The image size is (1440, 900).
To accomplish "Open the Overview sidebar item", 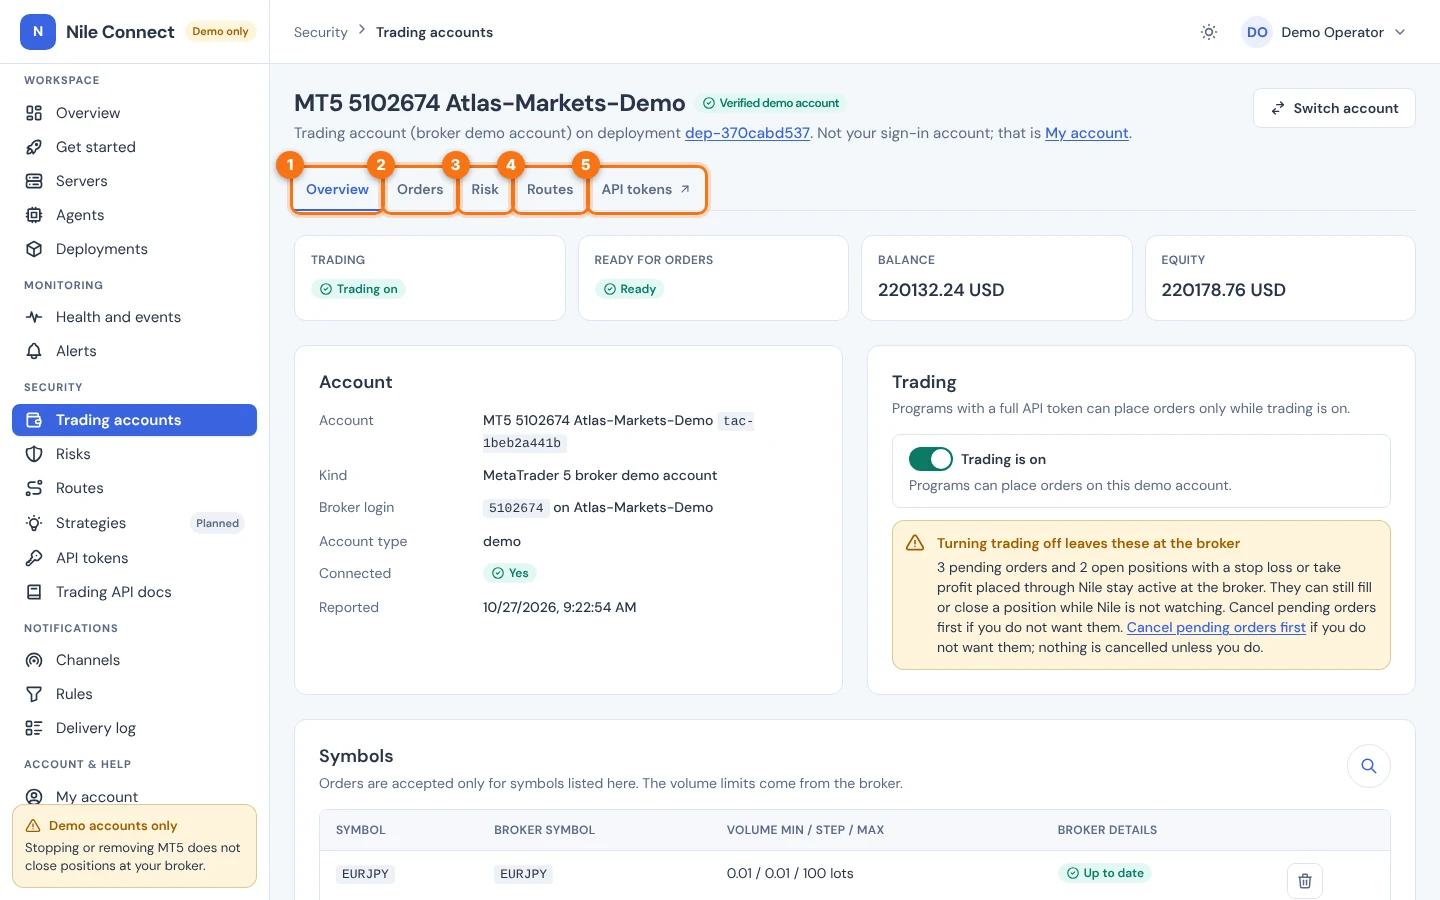I will [134, 113].
